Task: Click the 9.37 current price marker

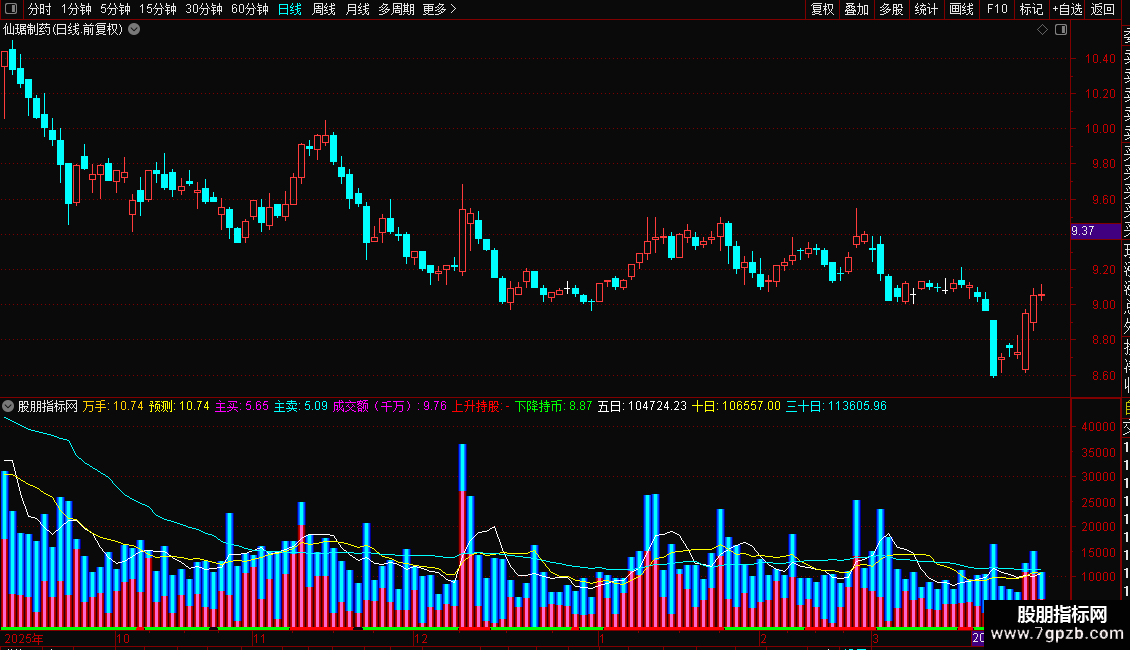Action: click(x=1095, y=231)
